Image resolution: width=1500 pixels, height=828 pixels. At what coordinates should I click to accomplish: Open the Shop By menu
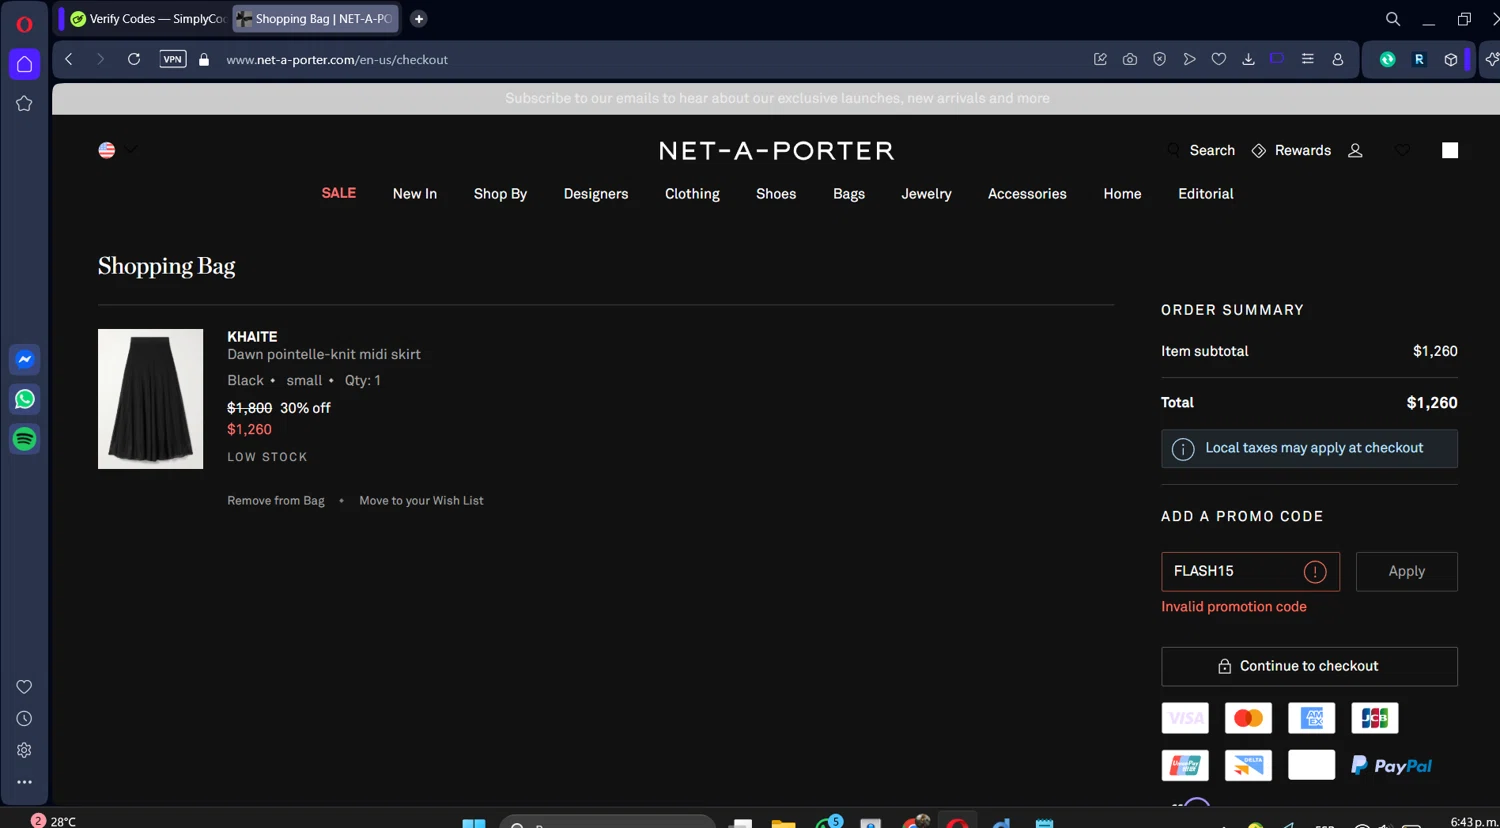(x=500, y=194)
